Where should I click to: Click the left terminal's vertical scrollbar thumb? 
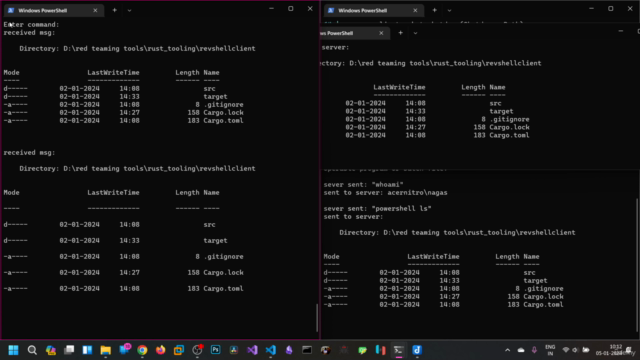pyautogui.click(x=317, y=318)
